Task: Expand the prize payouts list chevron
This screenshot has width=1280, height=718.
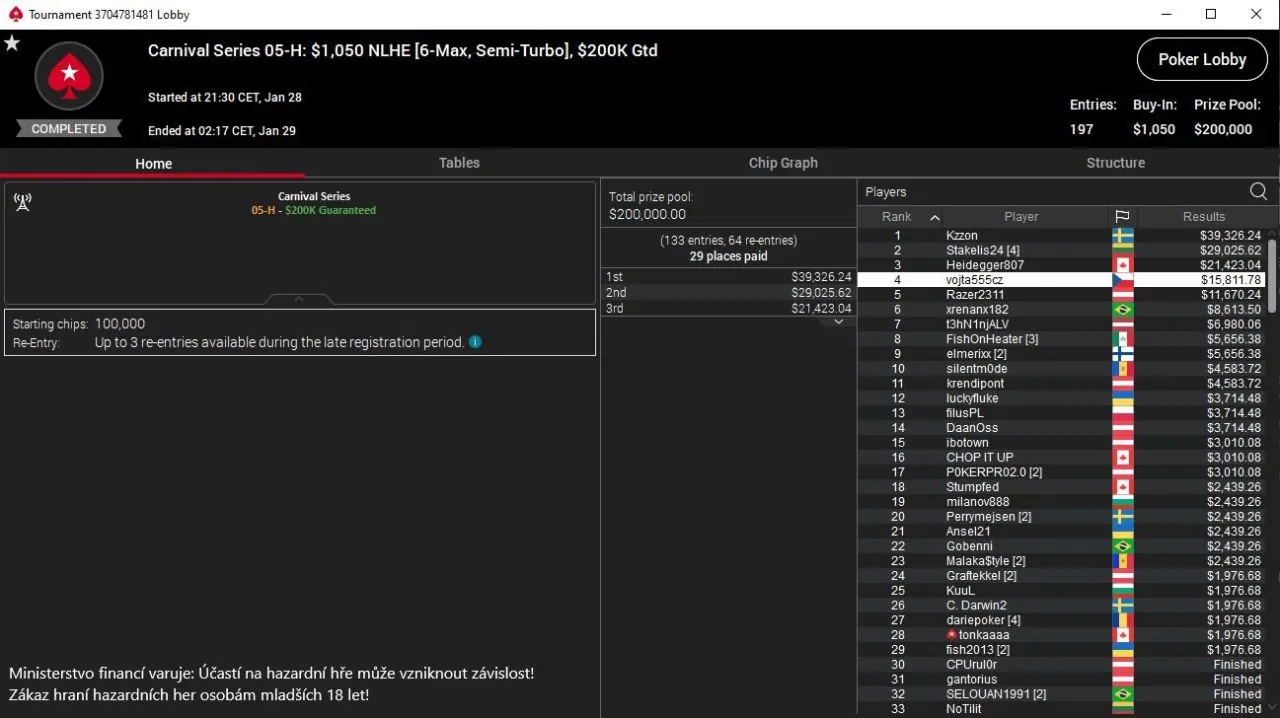Action: 838,321
